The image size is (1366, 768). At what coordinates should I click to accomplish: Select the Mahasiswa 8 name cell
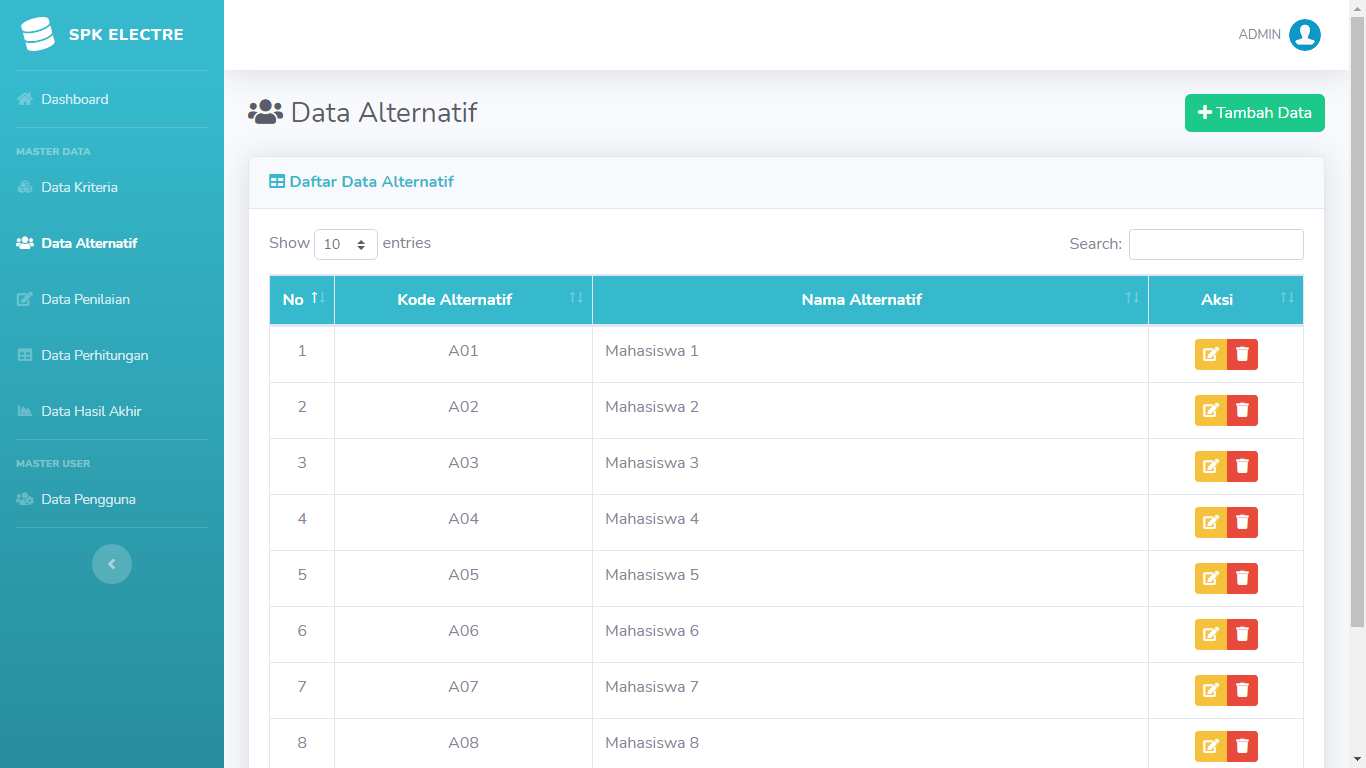pos(870,743)
